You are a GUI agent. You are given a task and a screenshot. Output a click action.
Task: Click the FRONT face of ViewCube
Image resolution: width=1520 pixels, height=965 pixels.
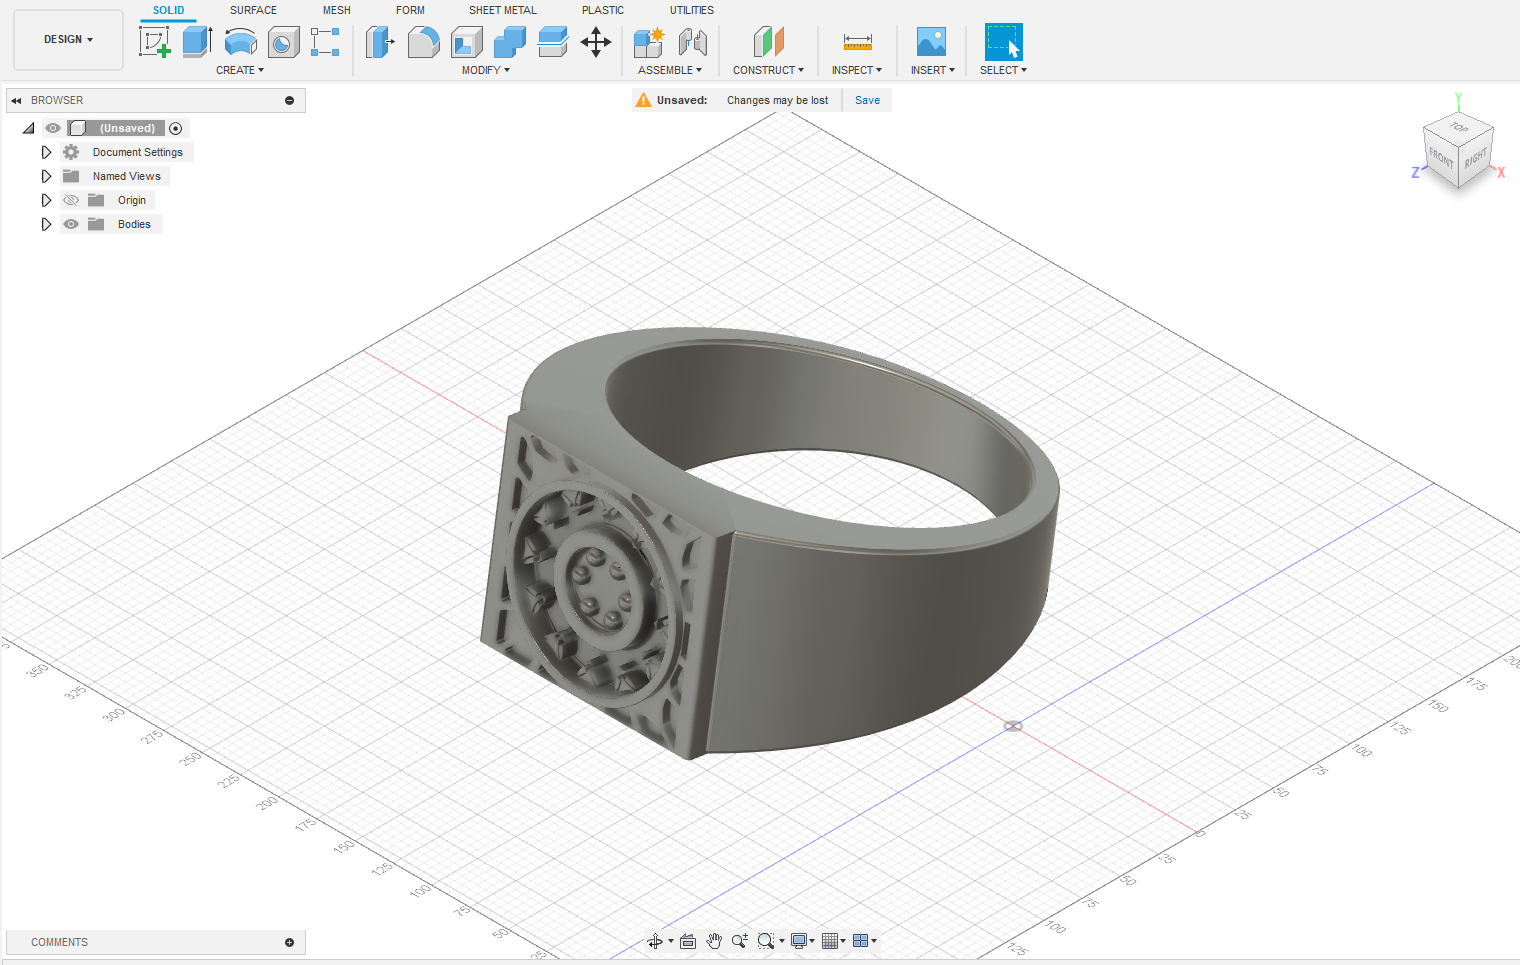[1441, 158]
